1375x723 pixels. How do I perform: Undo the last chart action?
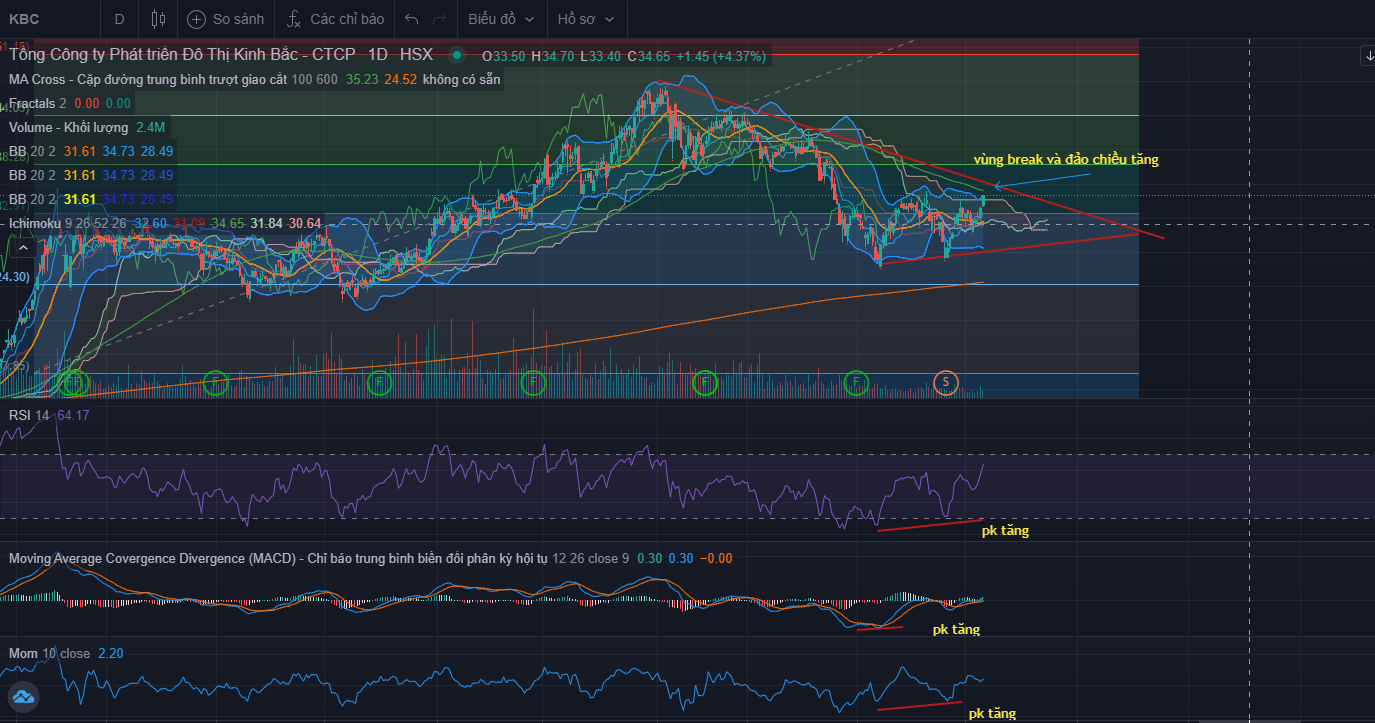click(411, 19)
